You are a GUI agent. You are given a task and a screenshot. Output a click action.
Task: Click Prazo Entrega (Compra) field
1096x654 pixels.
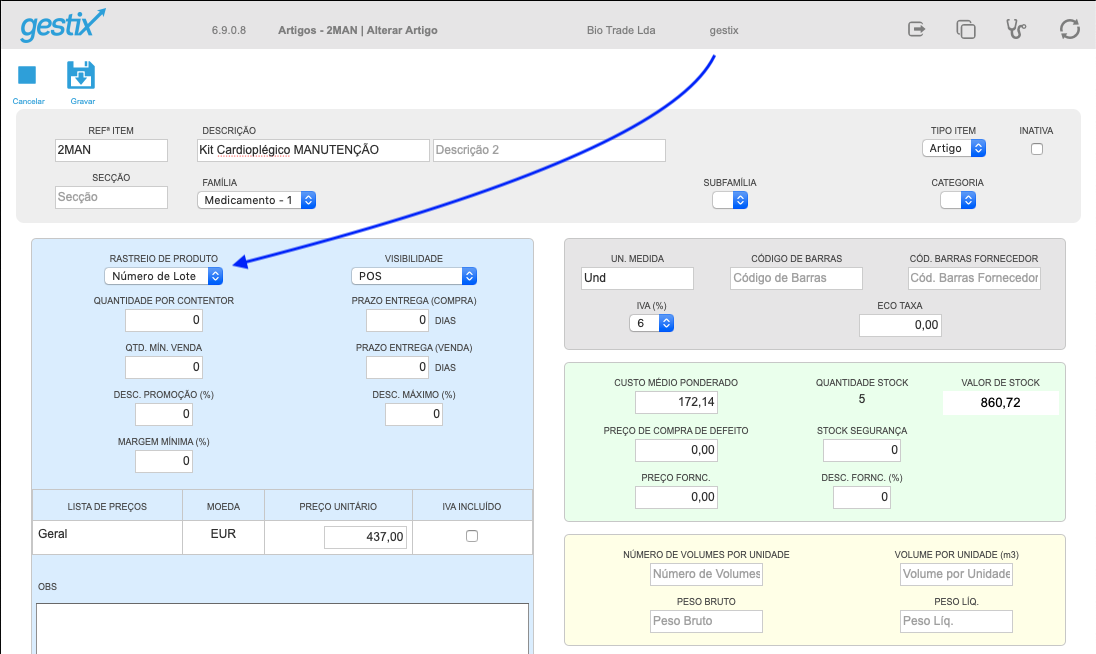pyautogui.click(x=398, y=320)
